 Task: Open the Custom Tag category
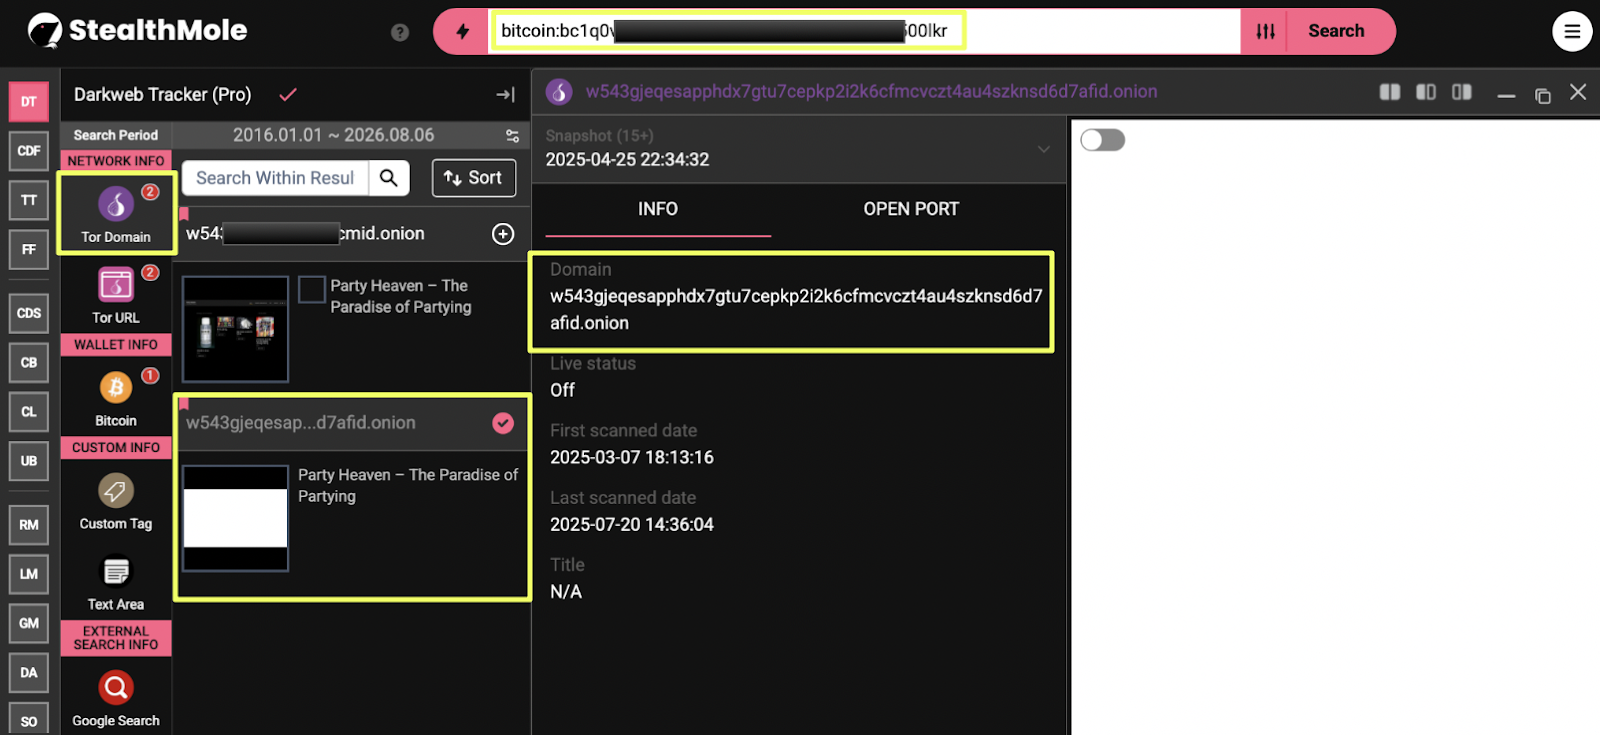[x=116, y=500]
